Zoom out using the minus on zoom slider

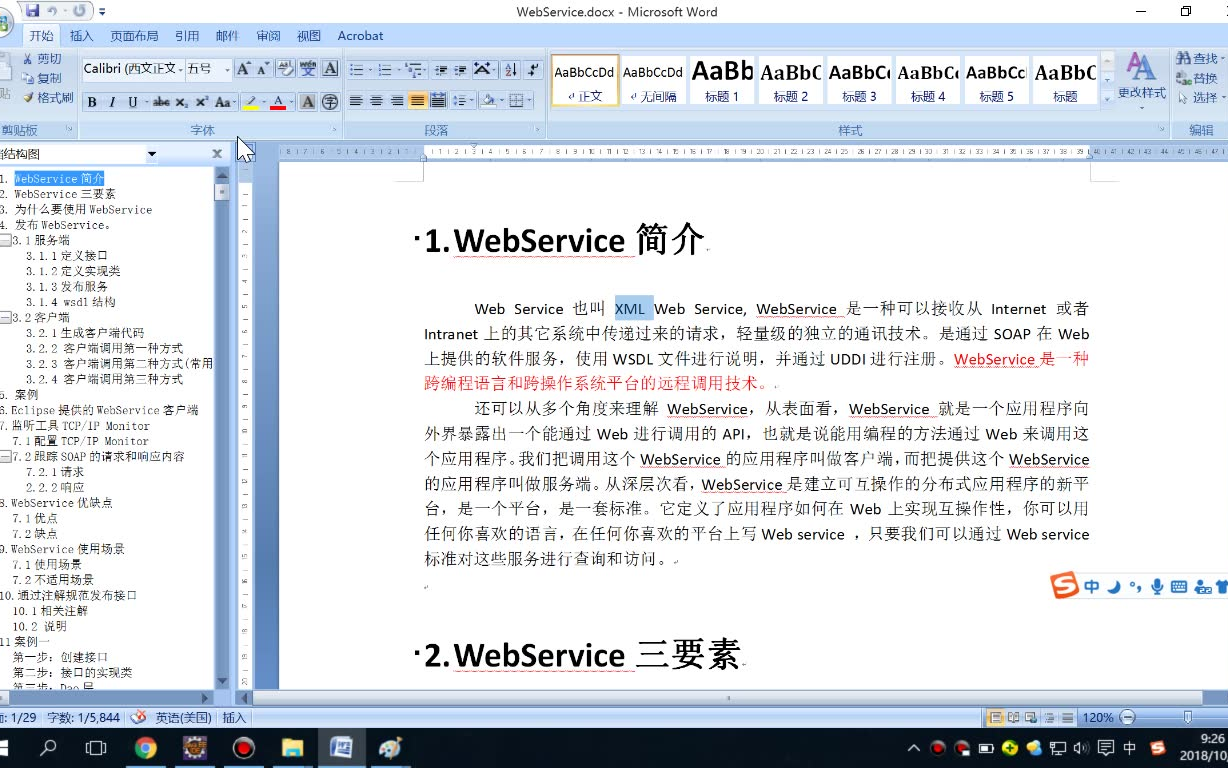coord(1126,718)
